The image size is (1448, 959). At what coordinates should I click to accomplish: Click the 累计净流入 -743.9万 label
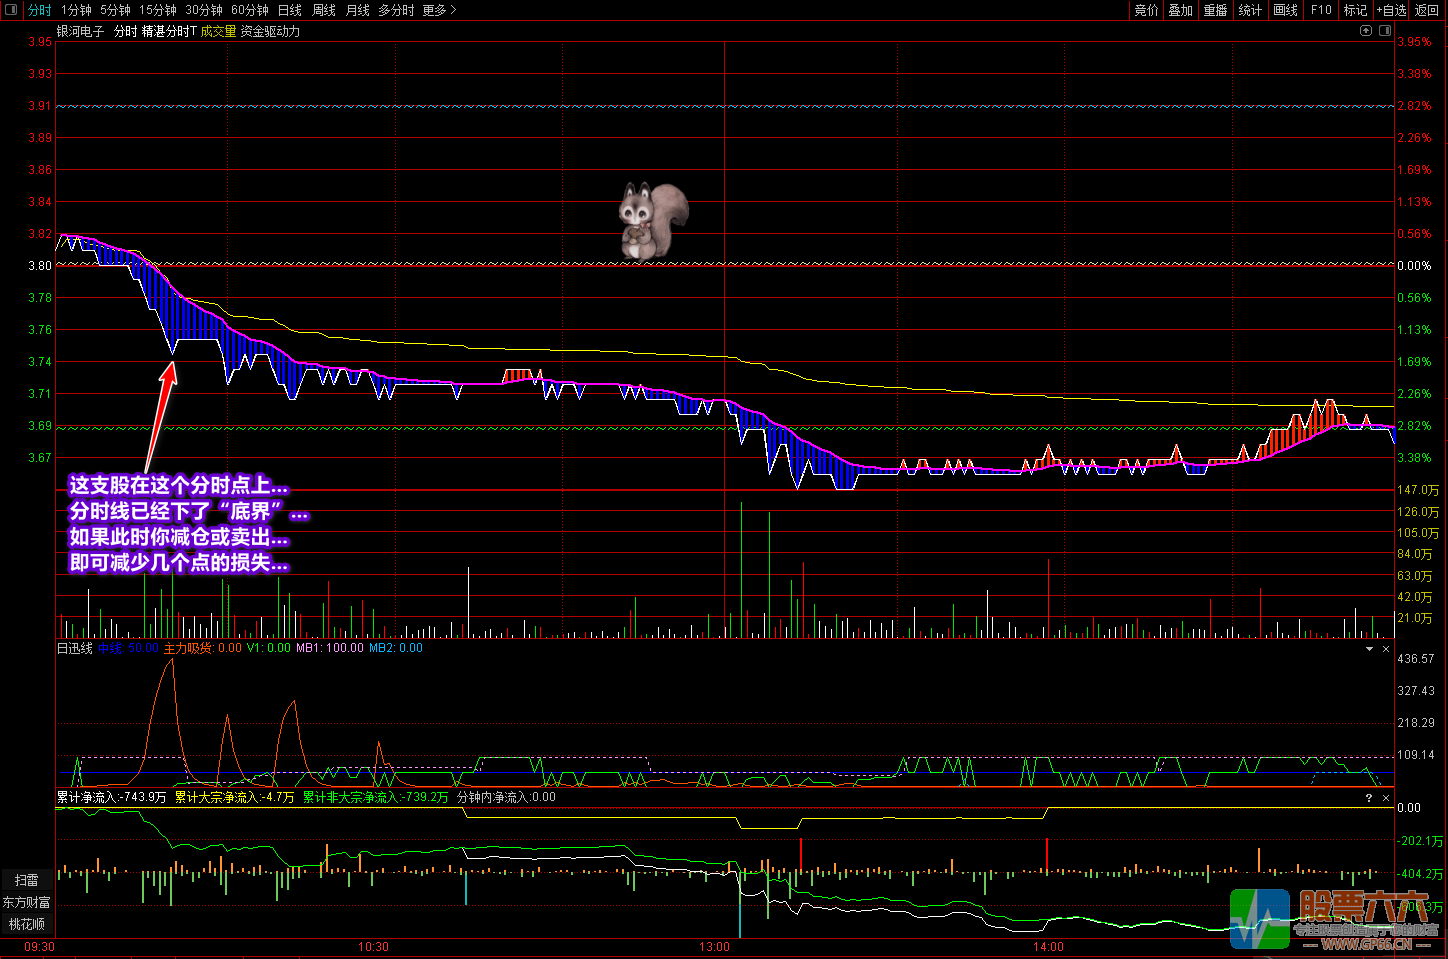[112, 797]
